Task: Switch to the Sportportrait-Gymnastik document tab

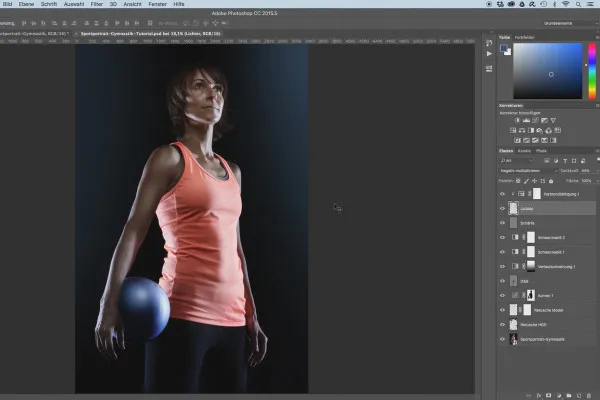Action: [34, 34]
